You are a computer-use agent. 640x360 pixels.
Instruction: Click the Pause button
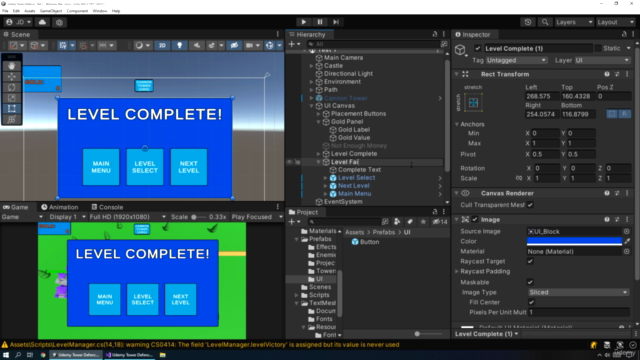320,22
